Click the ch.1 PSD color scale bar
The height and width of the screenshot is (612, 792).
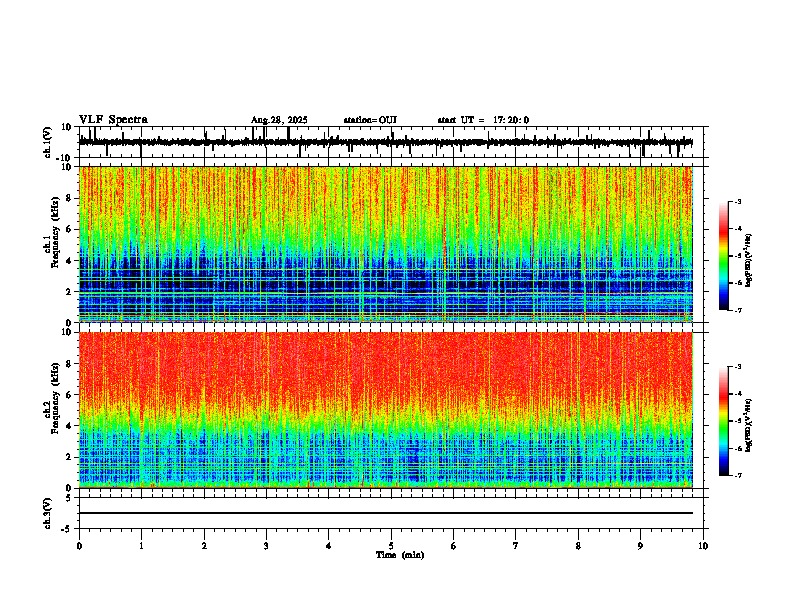(x=724, y=256)
